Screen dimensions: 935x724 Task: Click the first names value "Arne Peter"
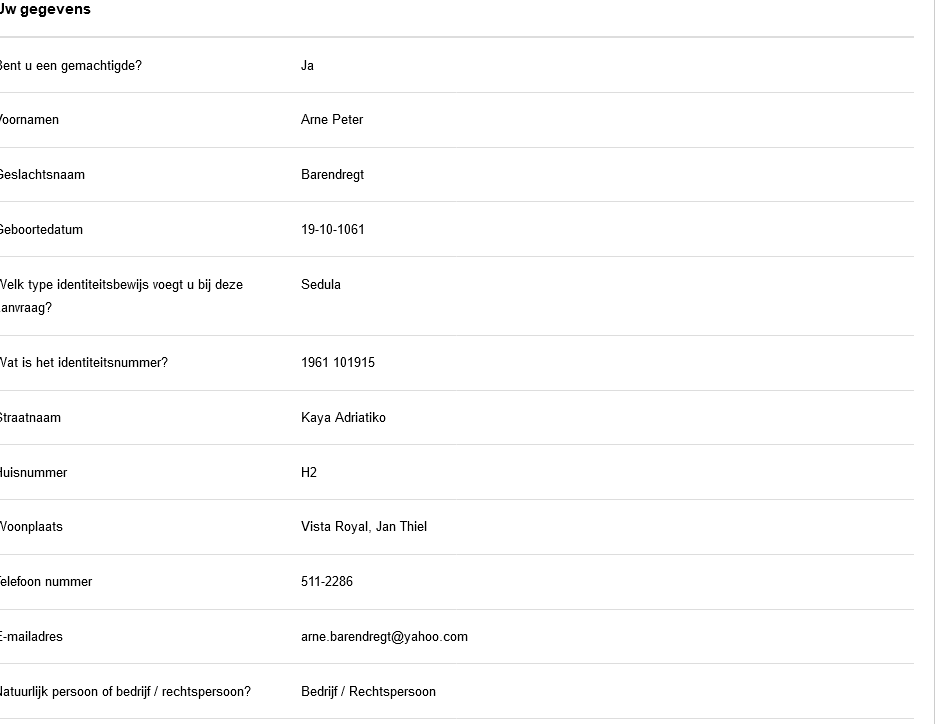coord(332,120)
